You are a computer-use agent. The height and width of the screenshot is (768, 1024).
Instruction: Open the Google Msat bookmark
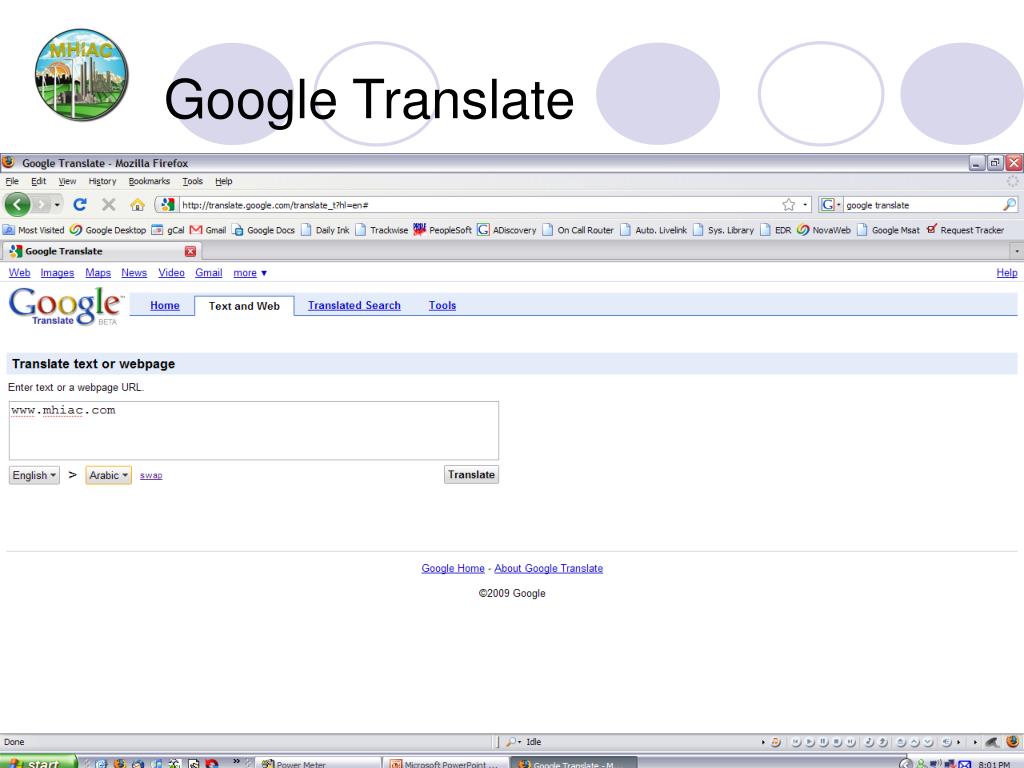click(888, 230)
